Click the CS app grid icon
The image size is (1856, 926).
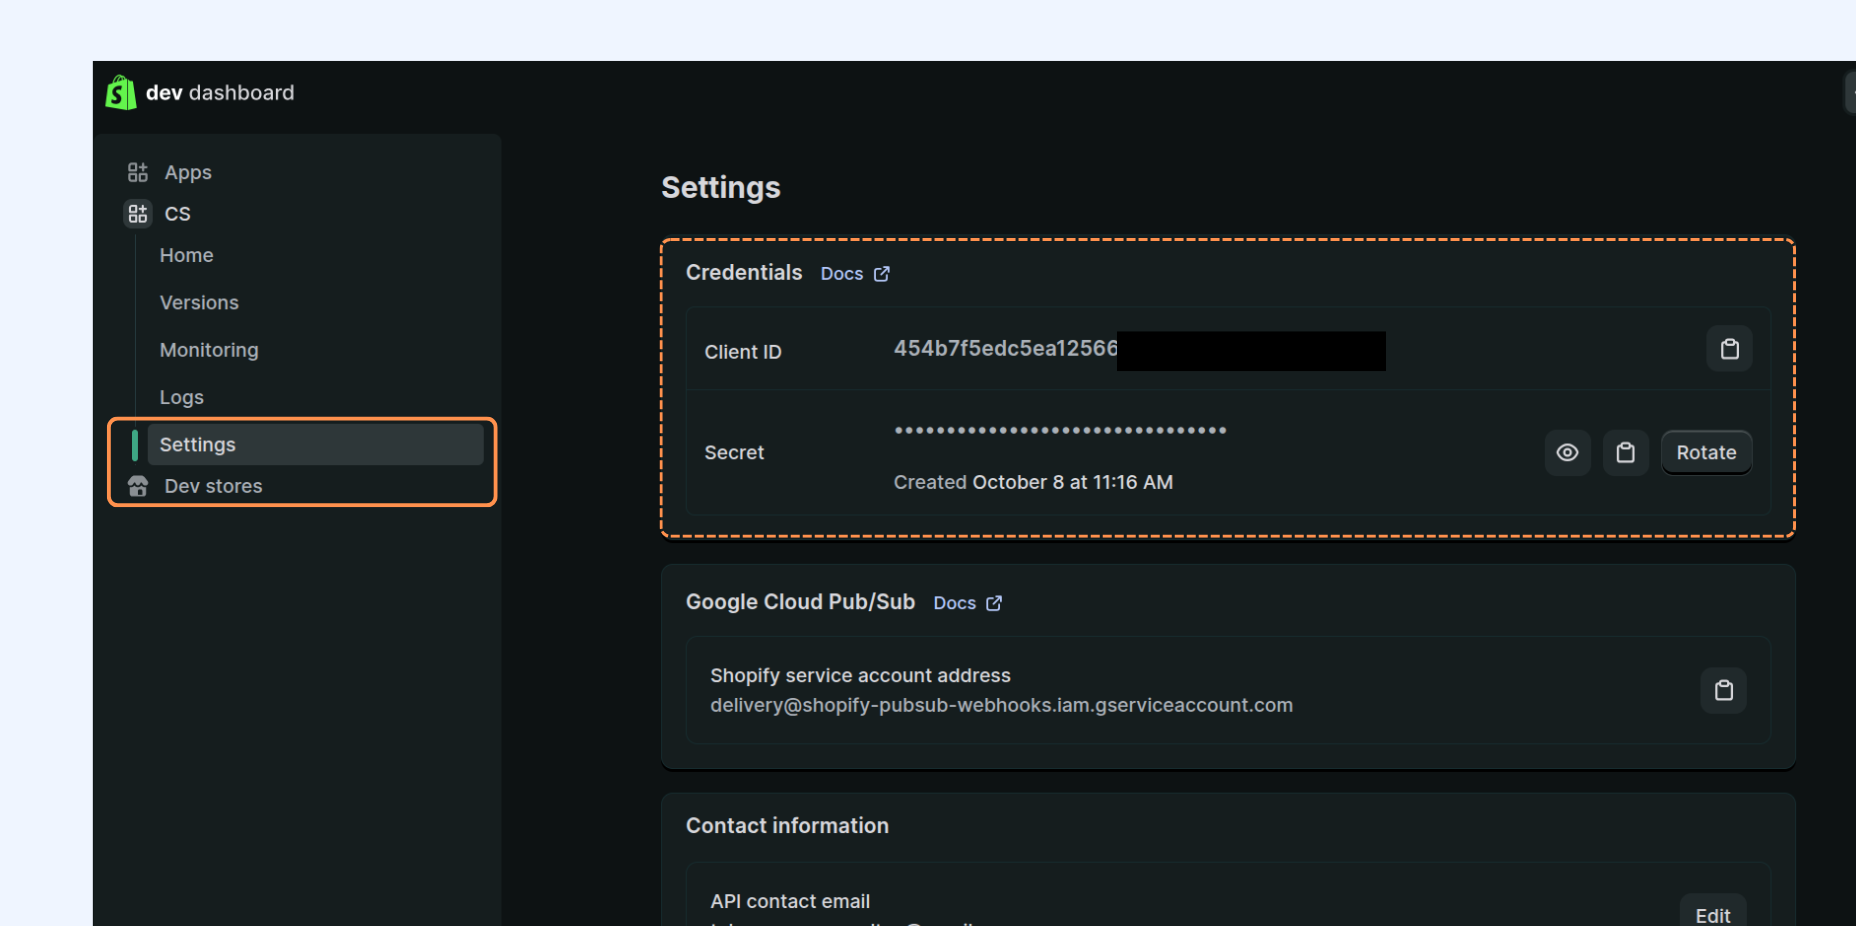[138, 214]
